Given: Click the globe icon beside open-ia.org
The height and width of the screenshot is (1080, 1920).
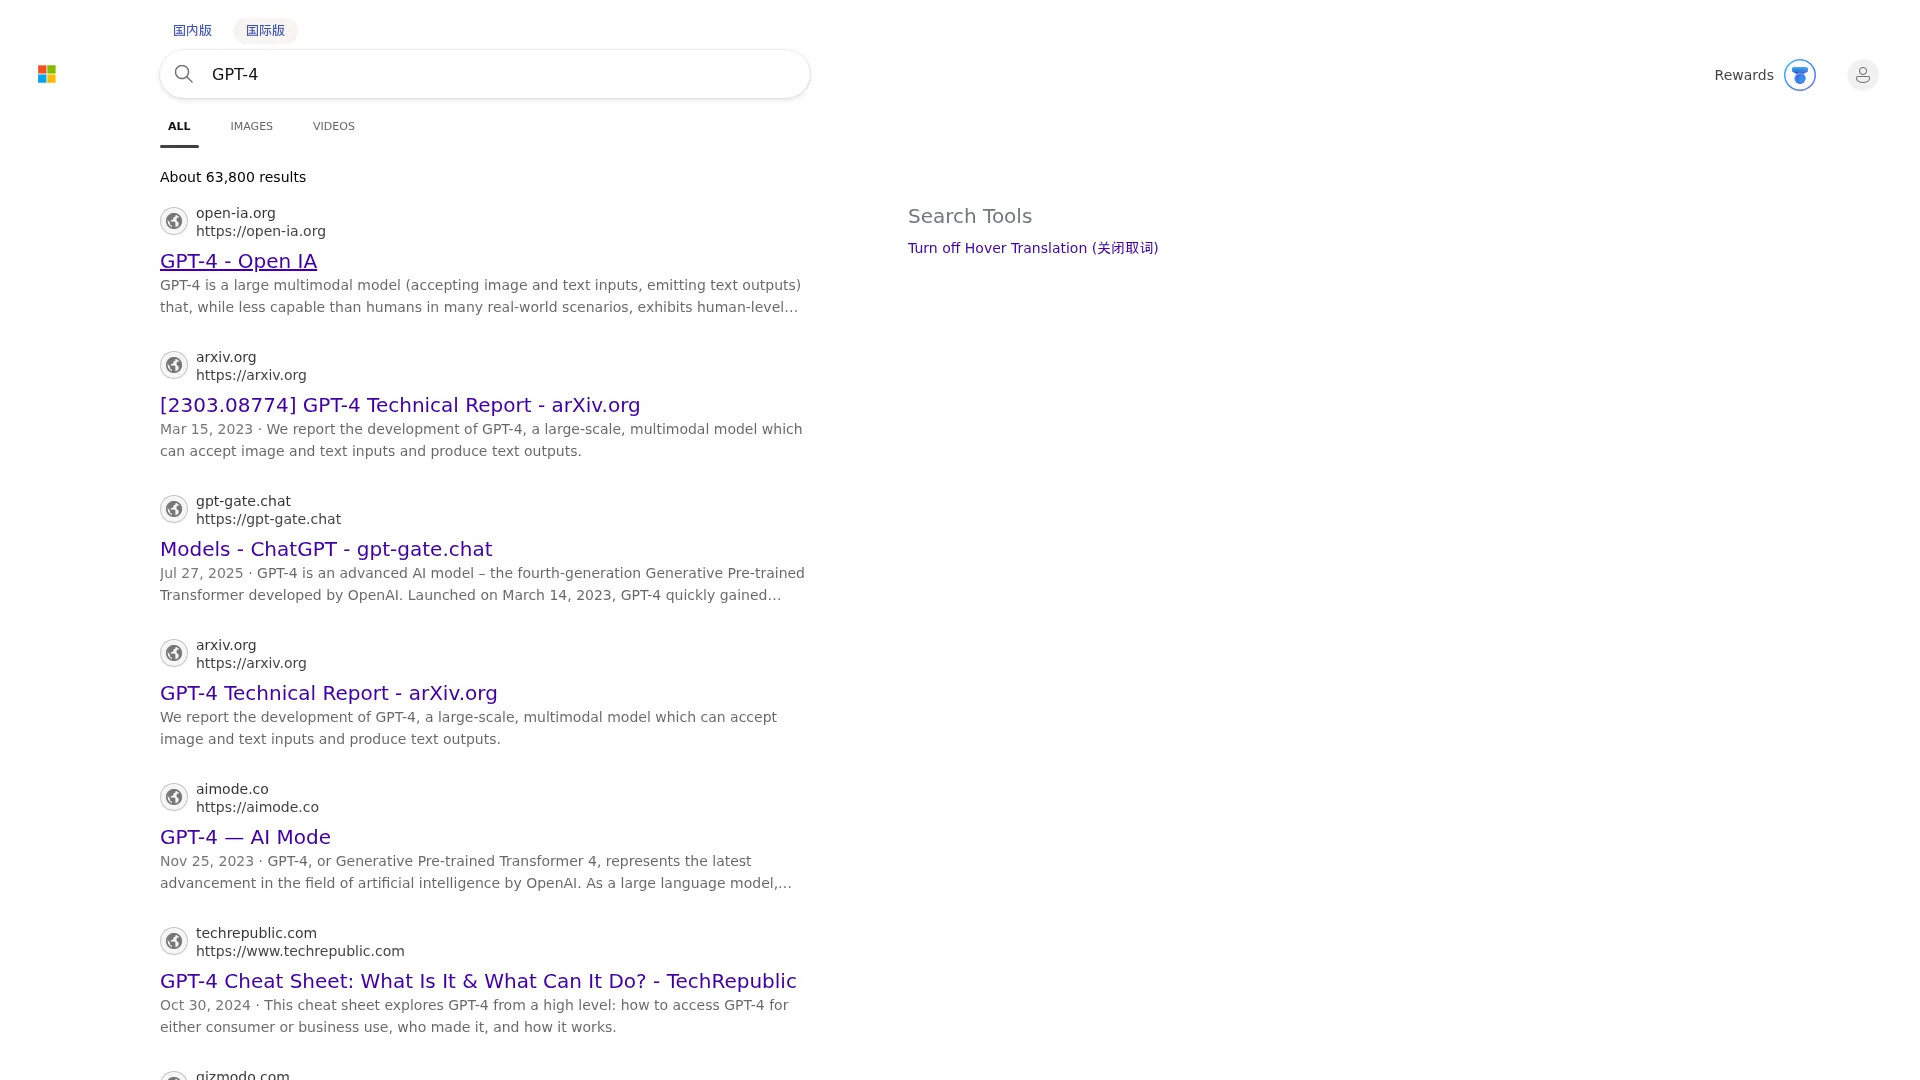Looking at the screenshot, I should click(x=174, y=221).
